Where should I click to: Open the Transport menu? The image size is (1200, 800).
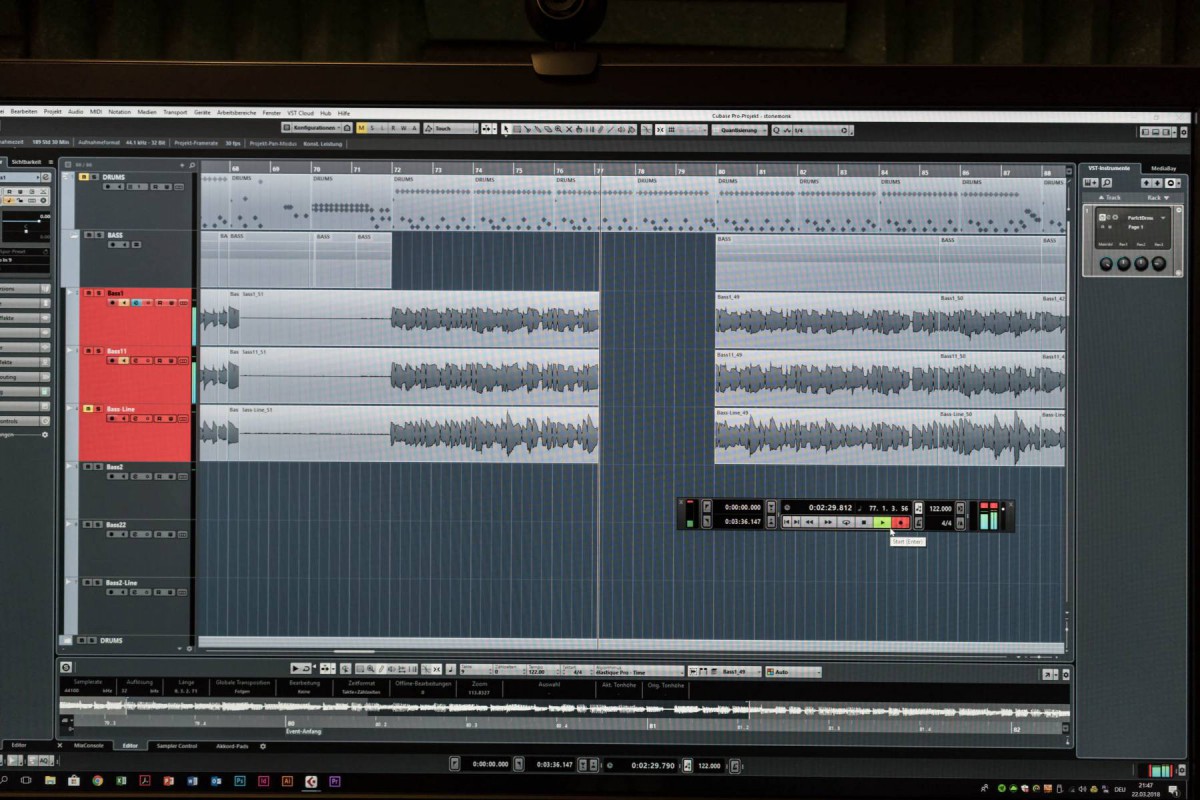click(x=175, y=112)
